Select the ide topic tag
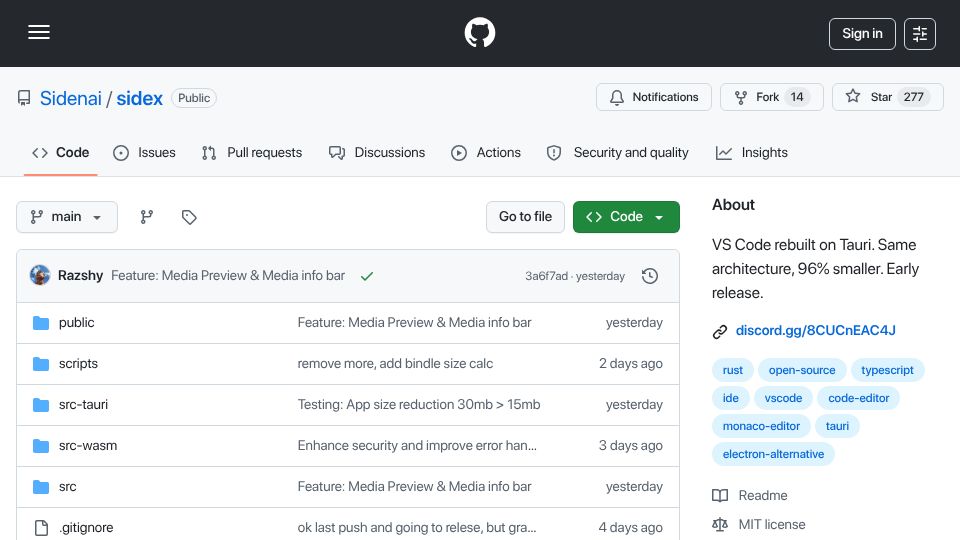This screenshot has width=960, height=540. tap(730, 399)
